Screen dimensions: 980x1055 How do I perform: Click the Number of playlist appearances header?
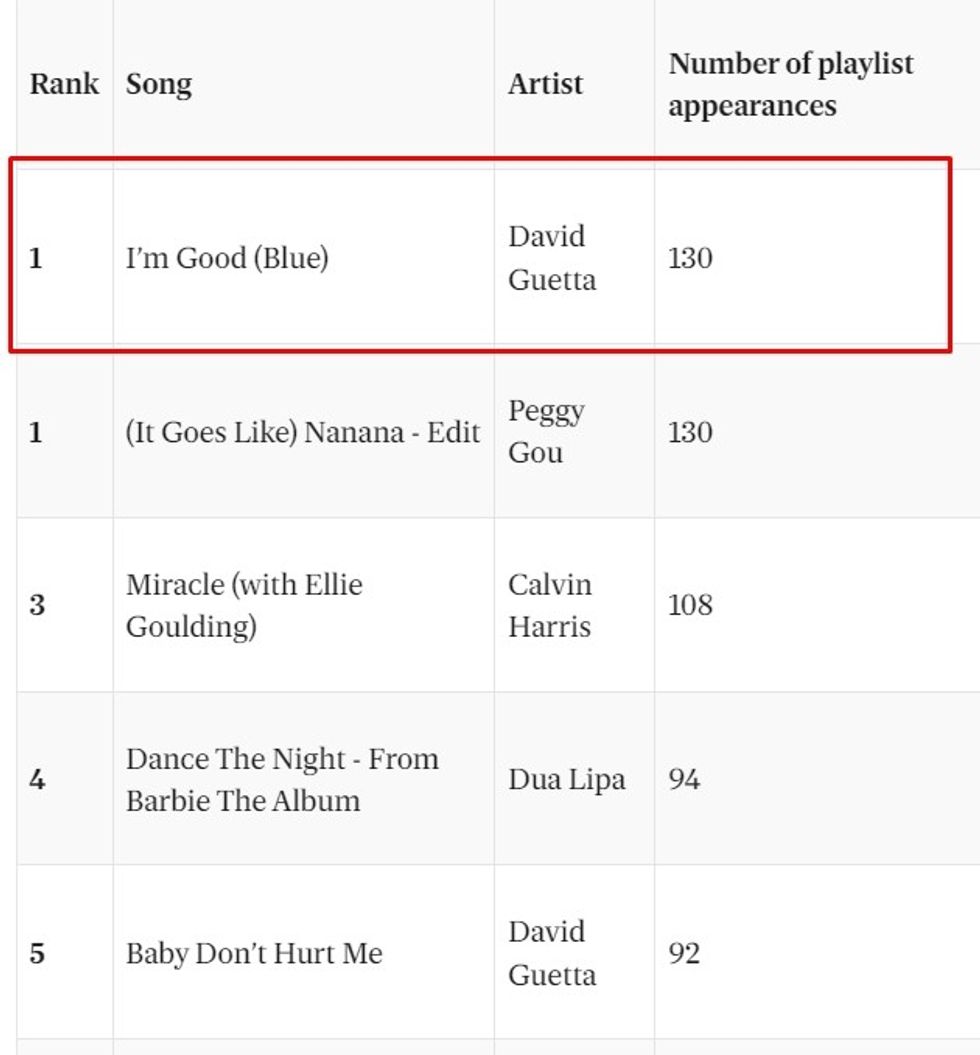tap(790, 84)
